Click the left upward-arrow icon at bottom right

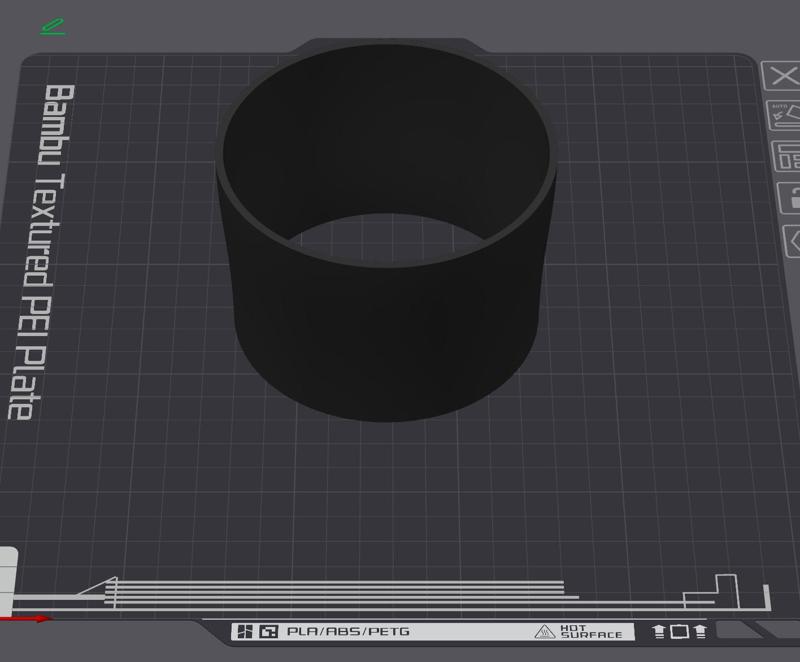[658, 631]
